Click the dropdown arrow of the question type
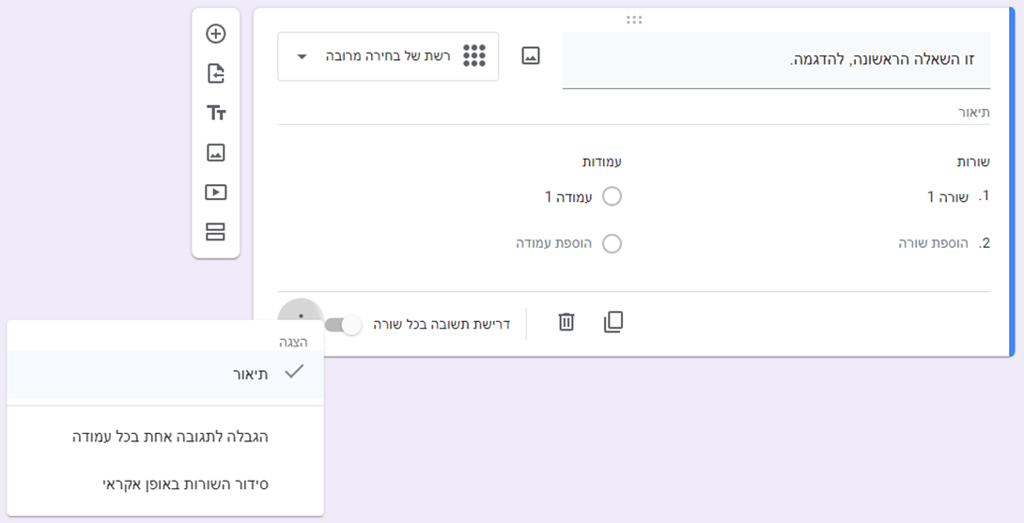Screen dimensions: 1024x523 302,57
